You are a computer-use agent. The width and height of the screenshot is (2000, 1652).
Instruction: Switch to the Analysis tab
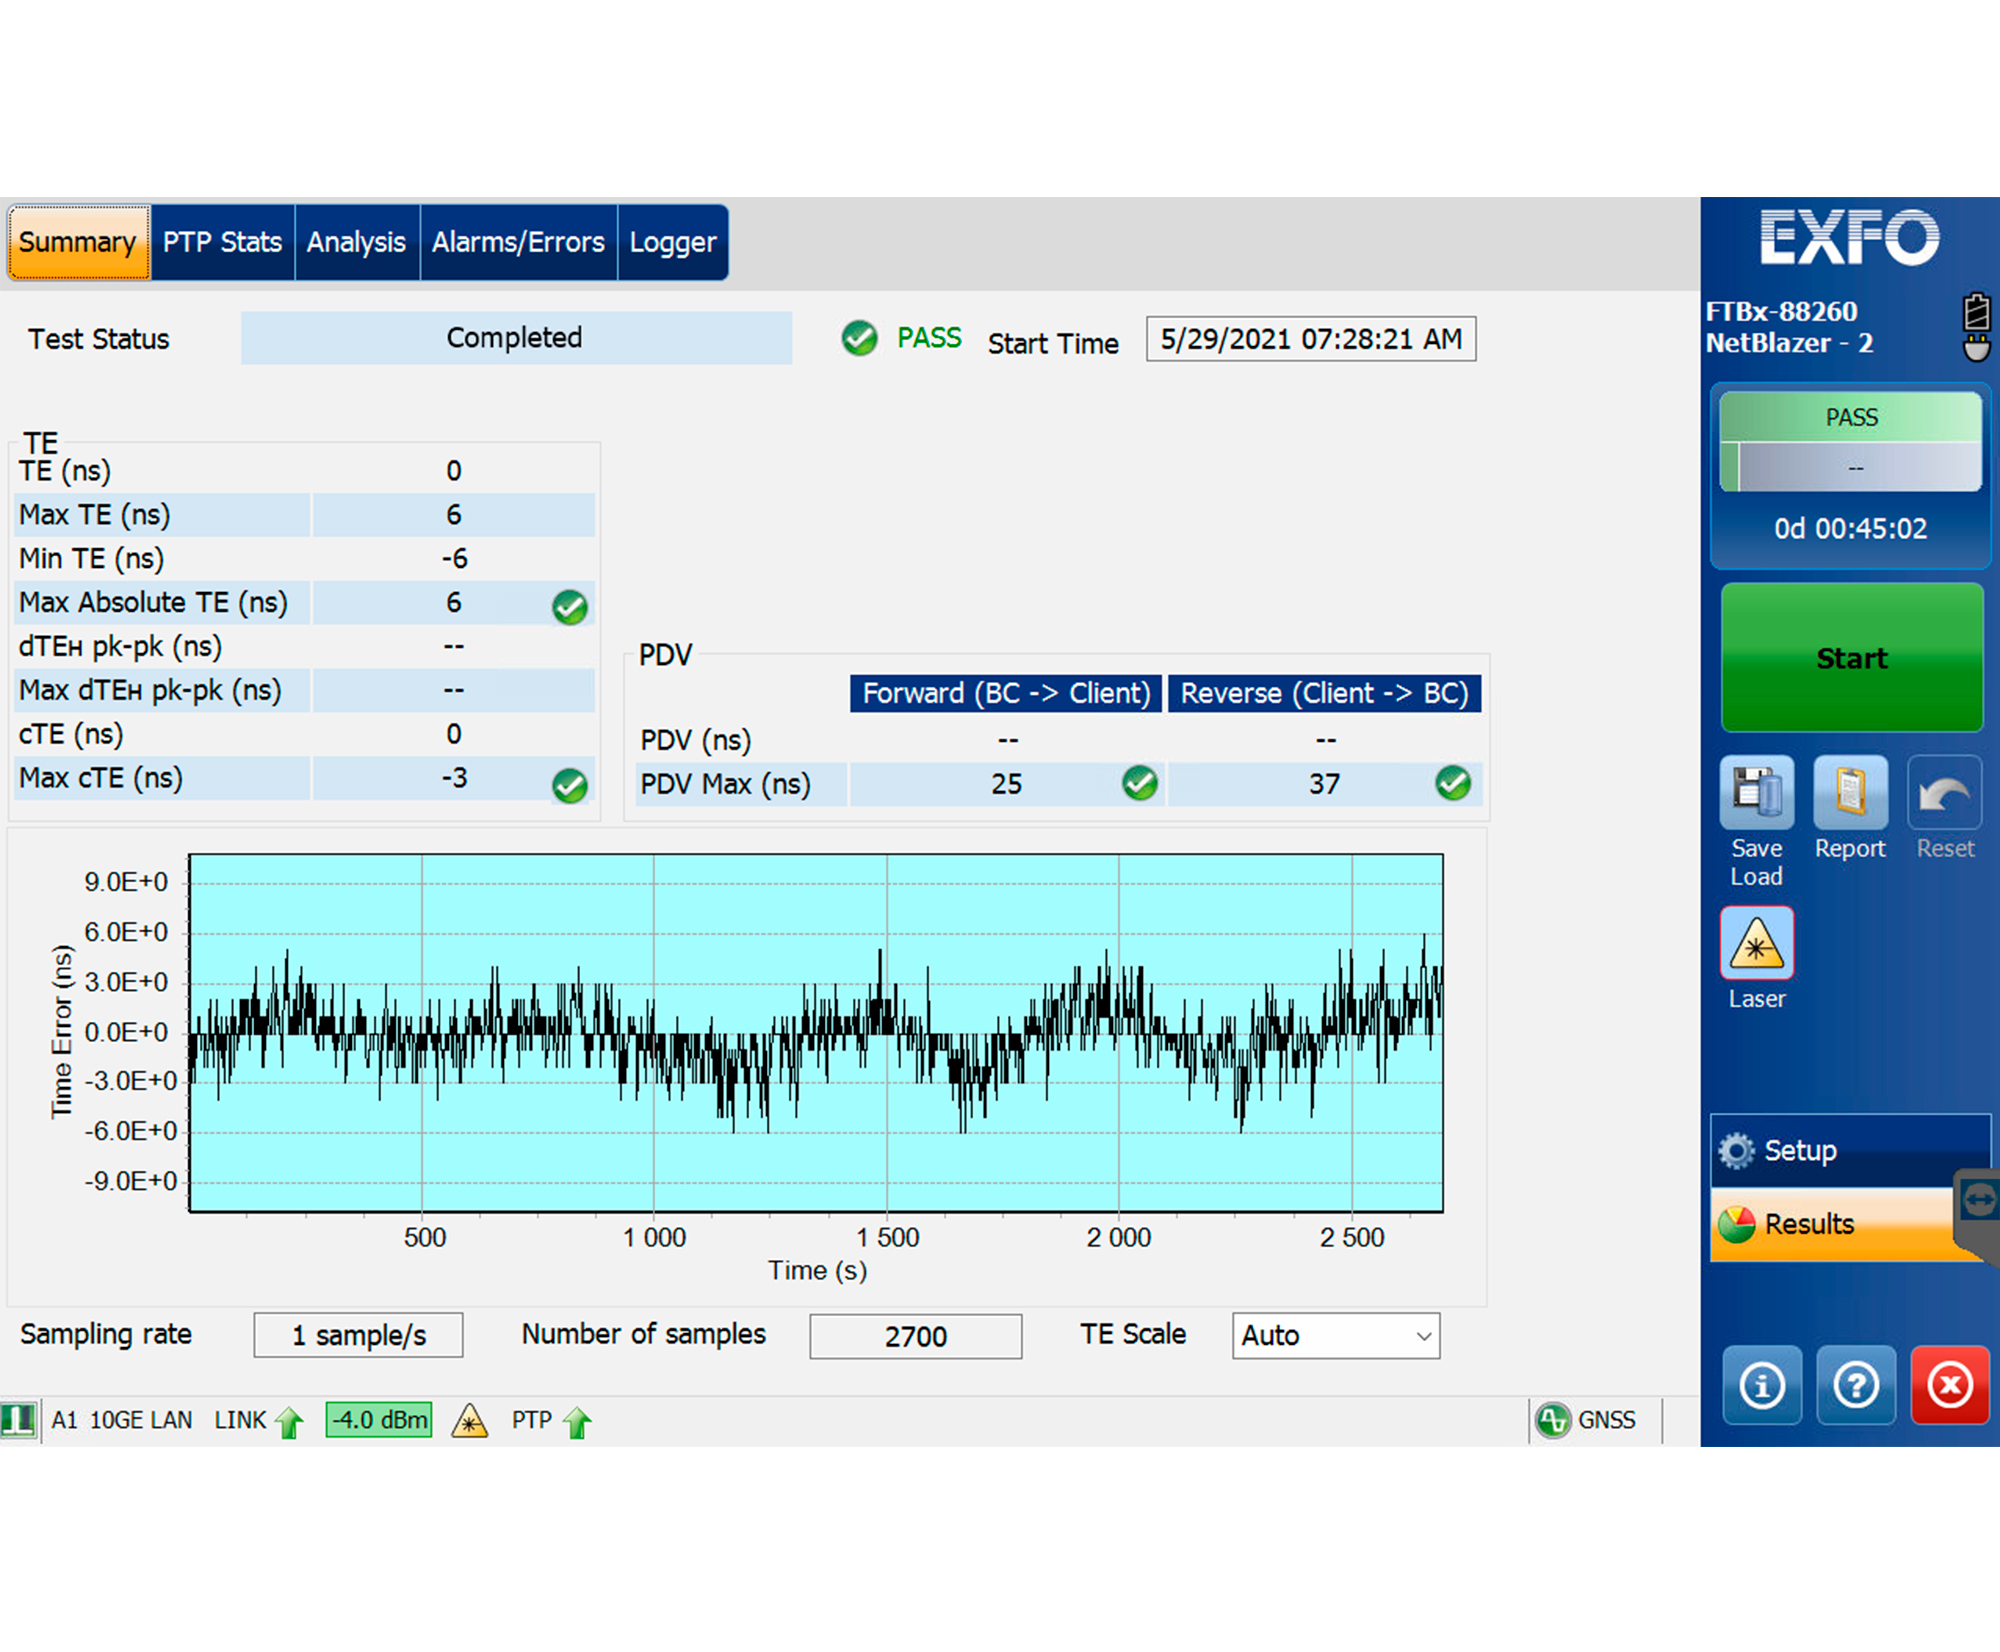point(356,242)
